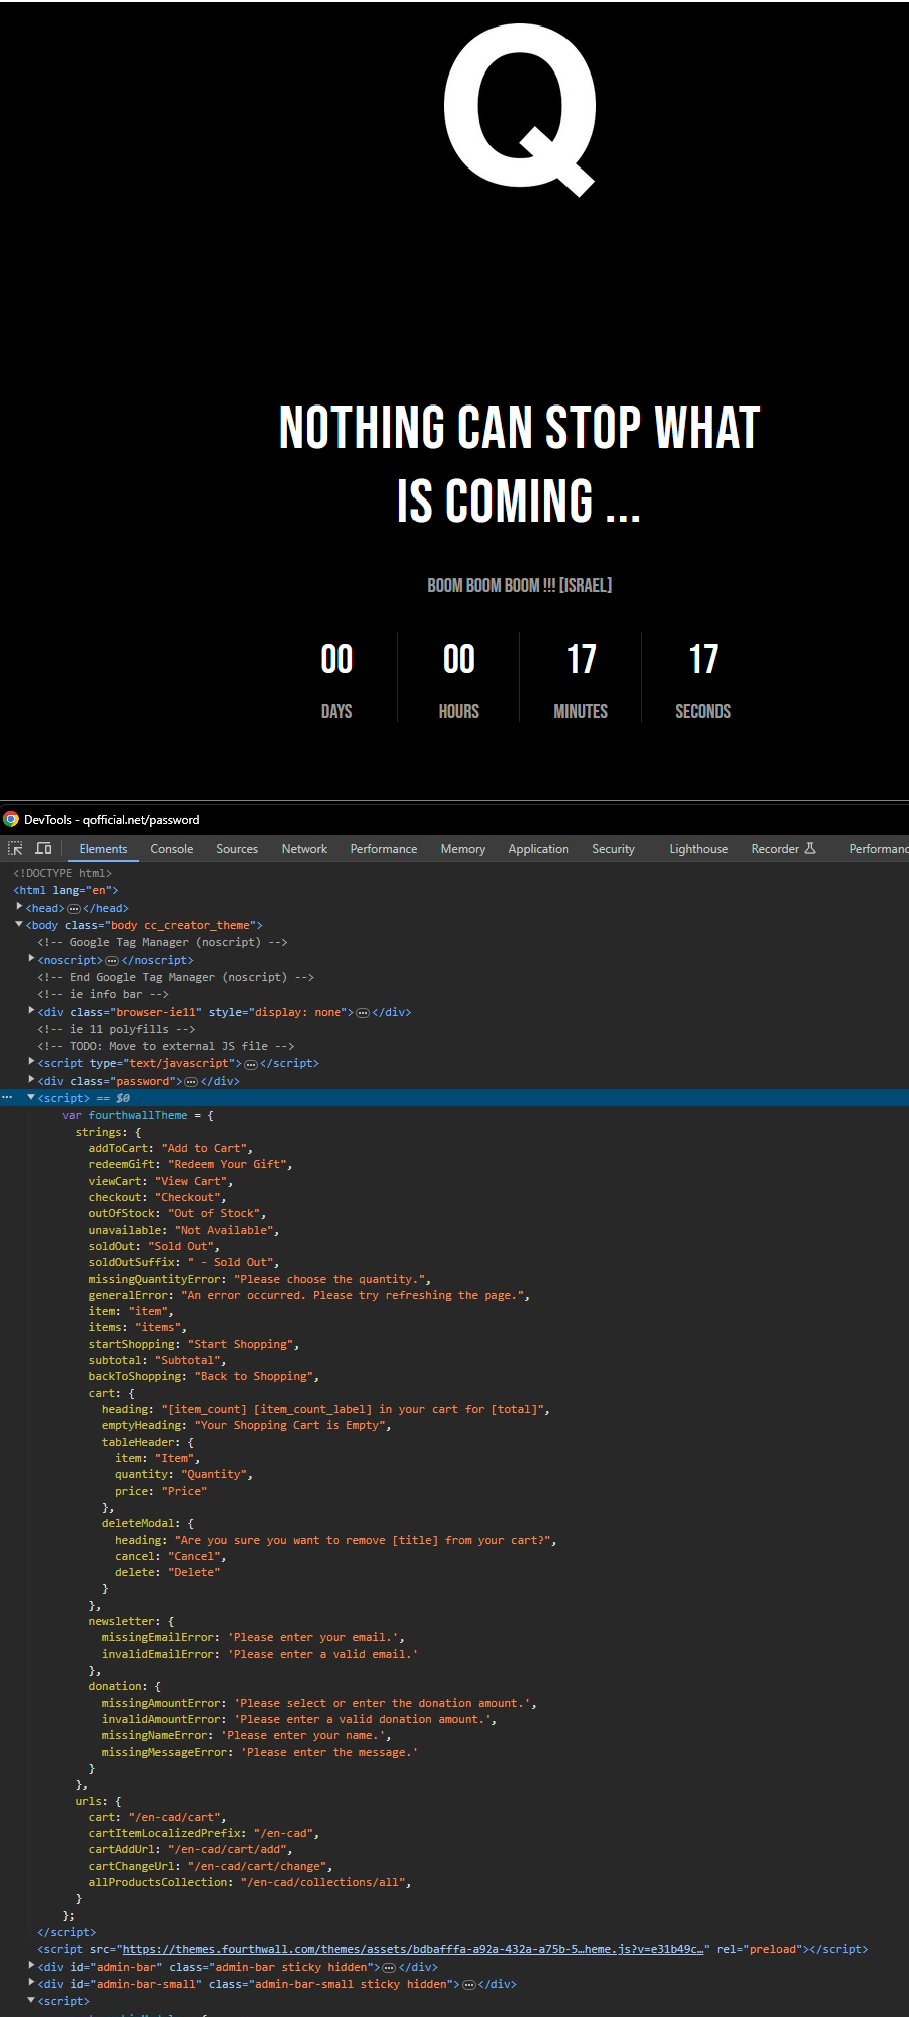This screenshot has width=909, height=2017.
Task: Expand the text/javascript script triangle
Action: (32, 1062)
